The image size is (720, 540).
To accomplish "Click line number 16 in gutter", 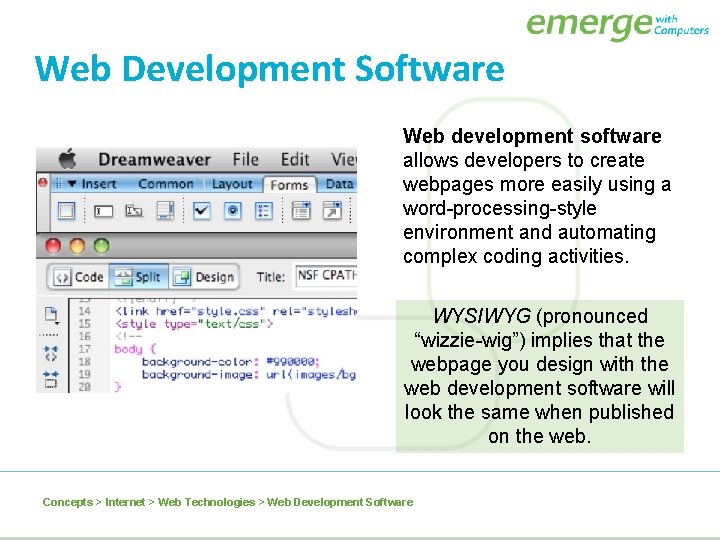I will pos(84,337).
